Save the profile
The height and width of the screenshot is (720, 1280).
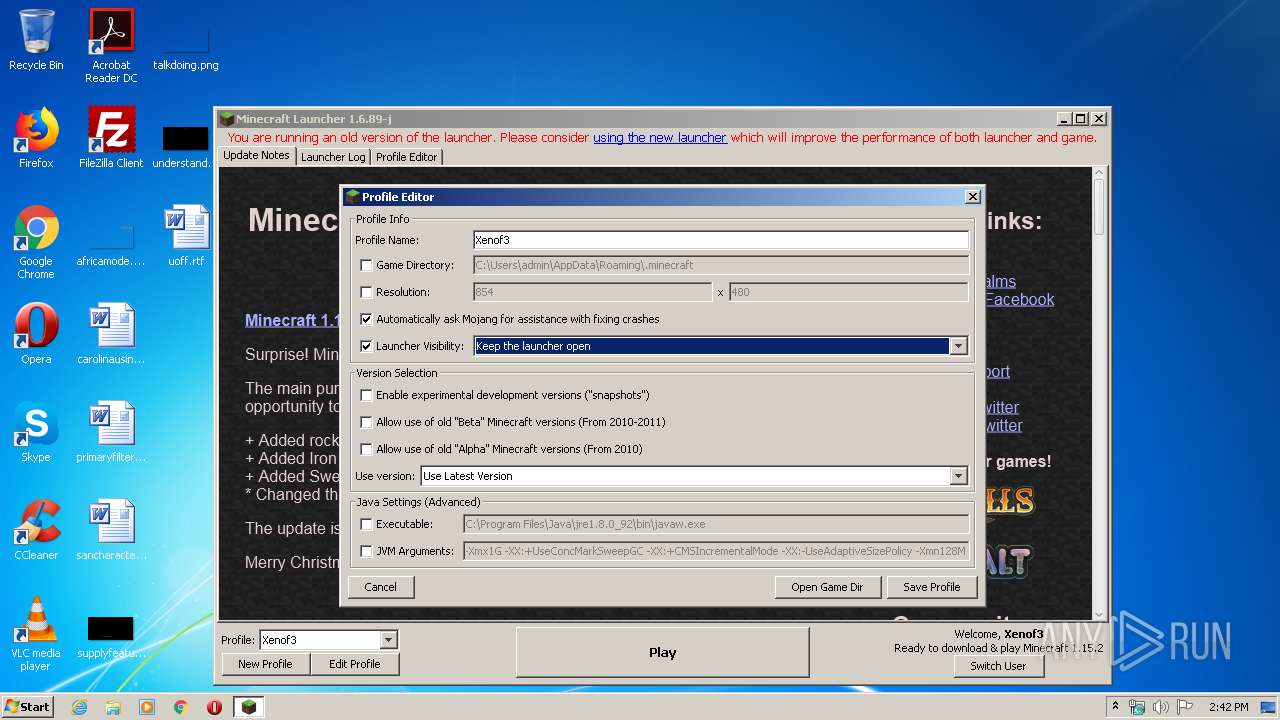tap(931, 587)
